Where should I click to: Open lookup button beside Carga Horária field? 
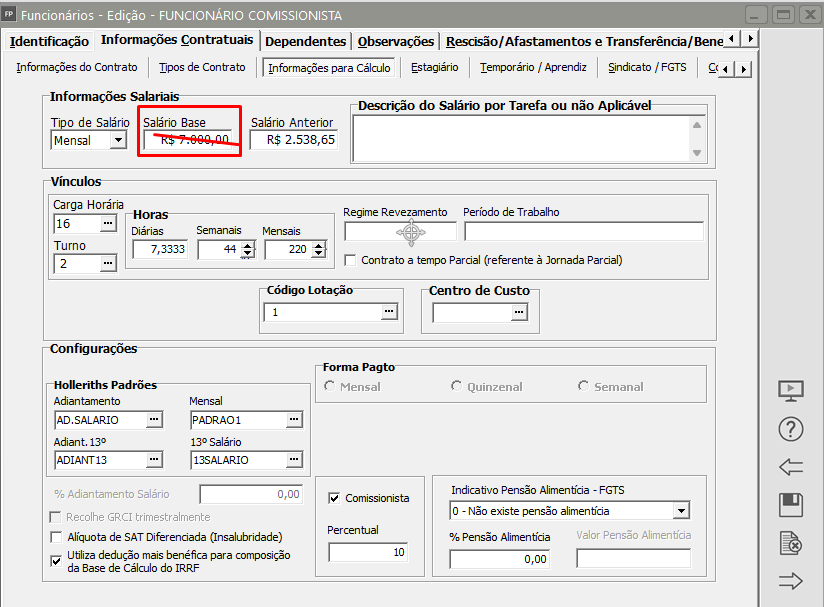(x=108, y=223)
